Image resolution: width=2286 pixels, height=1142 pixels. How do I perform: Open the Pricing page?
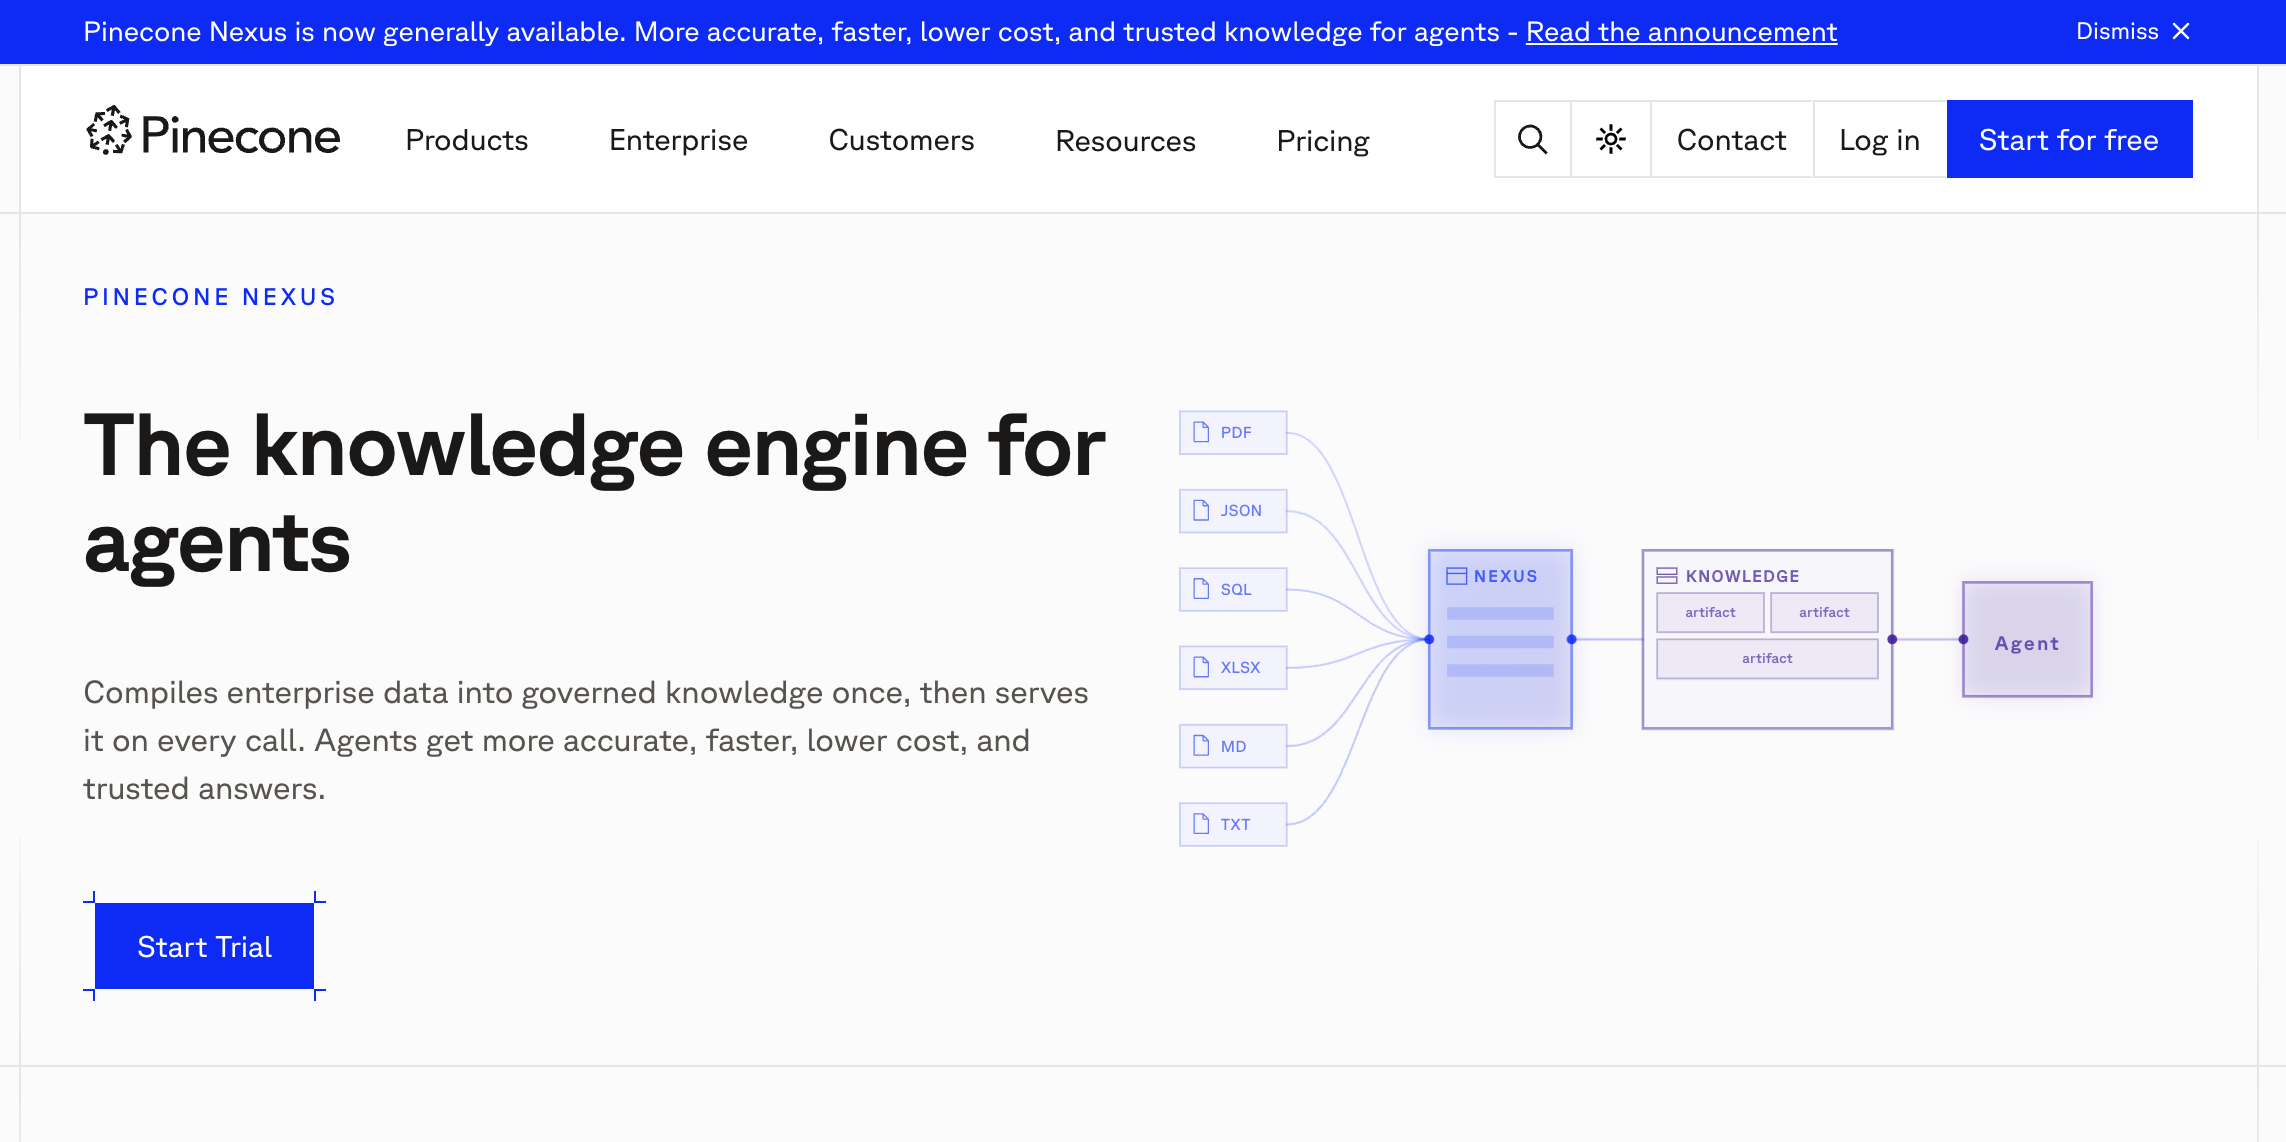[1323, 141]
